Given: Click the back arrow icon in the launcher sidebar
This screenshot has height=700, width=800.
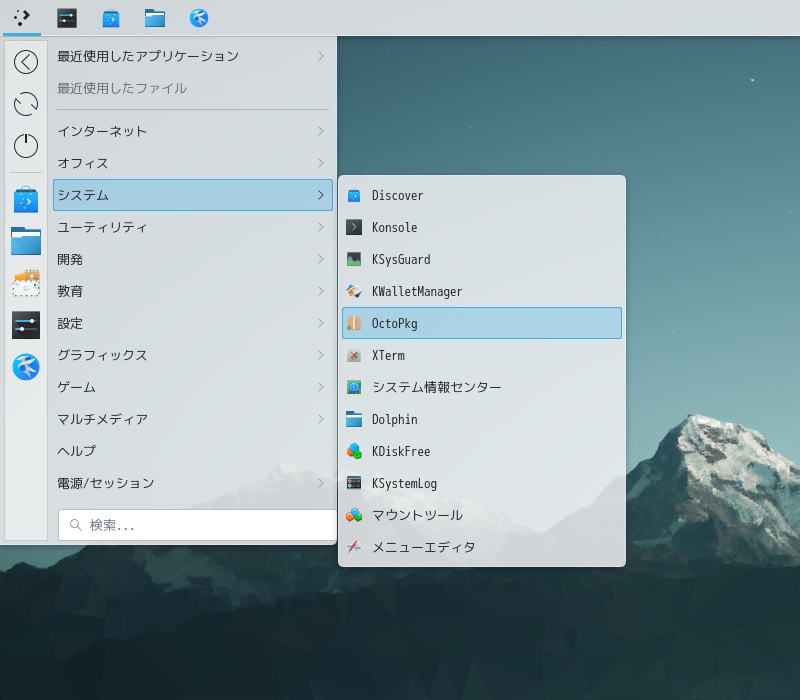Looking at the screenshot, I should pos(26,62).
